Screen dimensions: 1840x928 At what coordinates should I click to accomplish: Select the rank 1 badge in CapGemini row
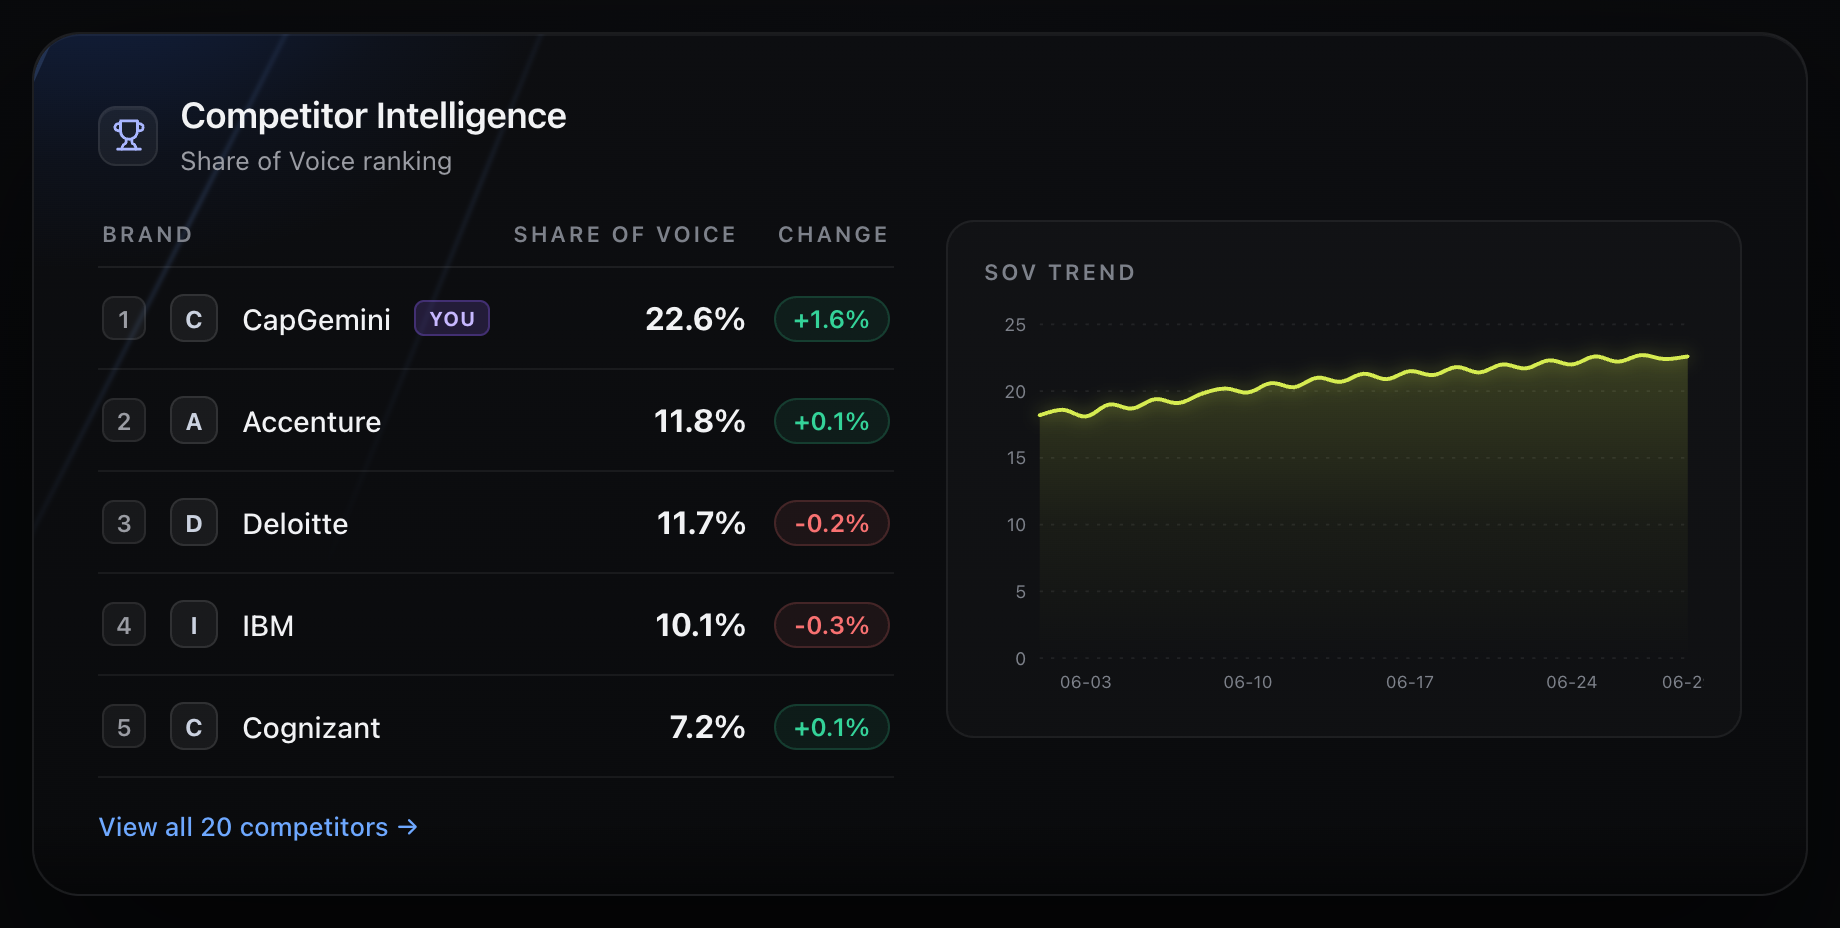[124, 319]
